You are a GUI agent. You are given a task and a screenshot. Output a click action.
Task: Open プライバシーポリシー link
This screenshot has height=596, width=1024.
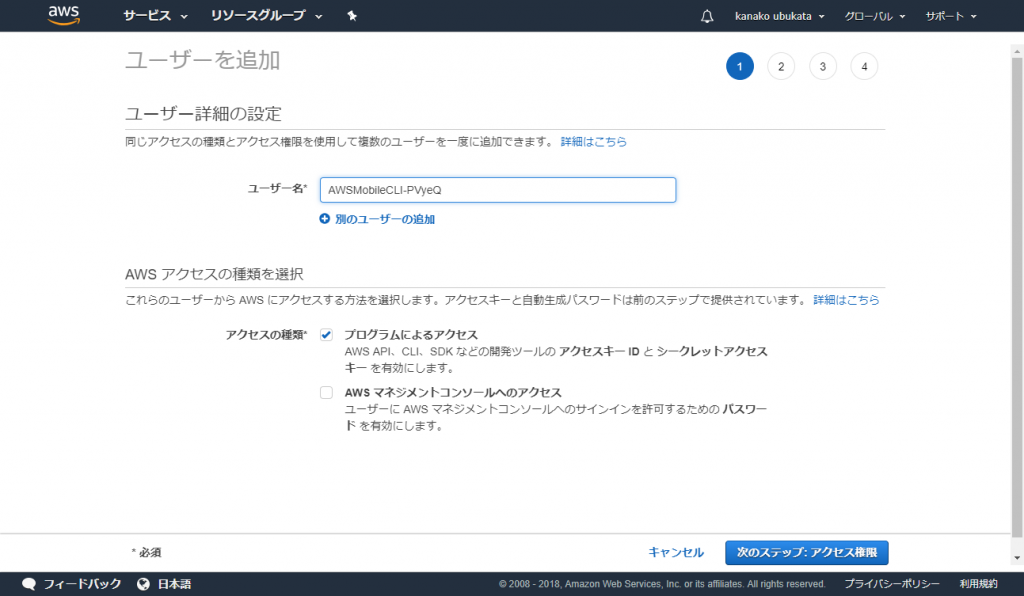(x=892, y=584)
